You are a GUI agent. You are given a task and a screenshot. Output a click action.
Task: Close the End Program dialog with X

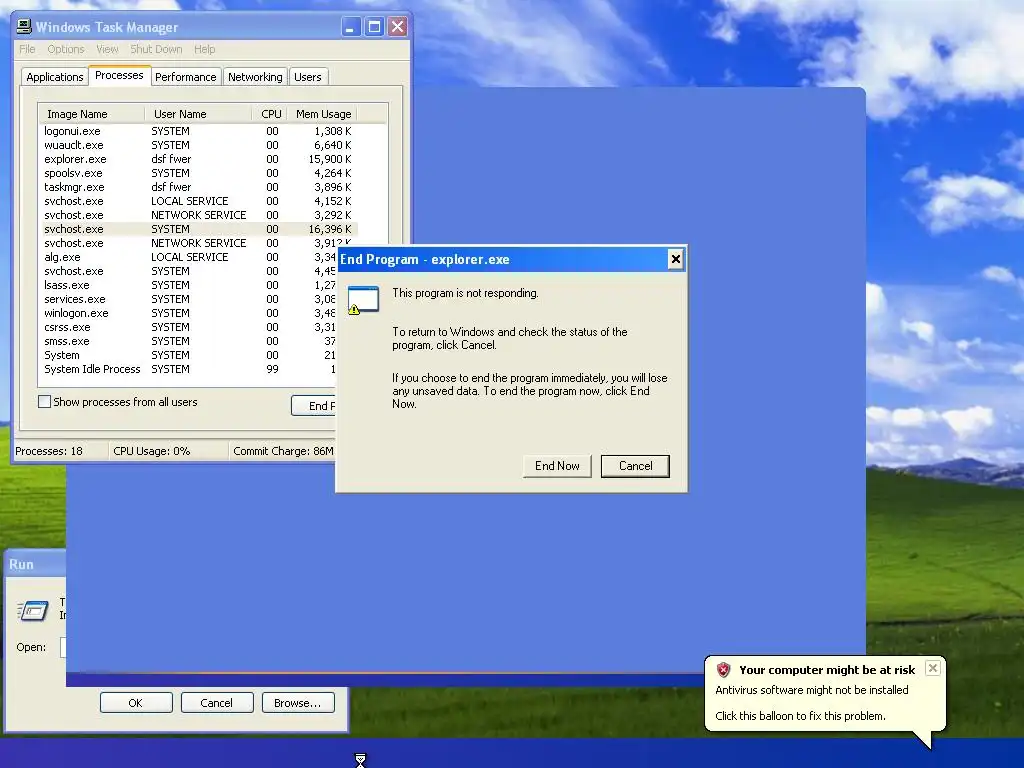[675, 259]
